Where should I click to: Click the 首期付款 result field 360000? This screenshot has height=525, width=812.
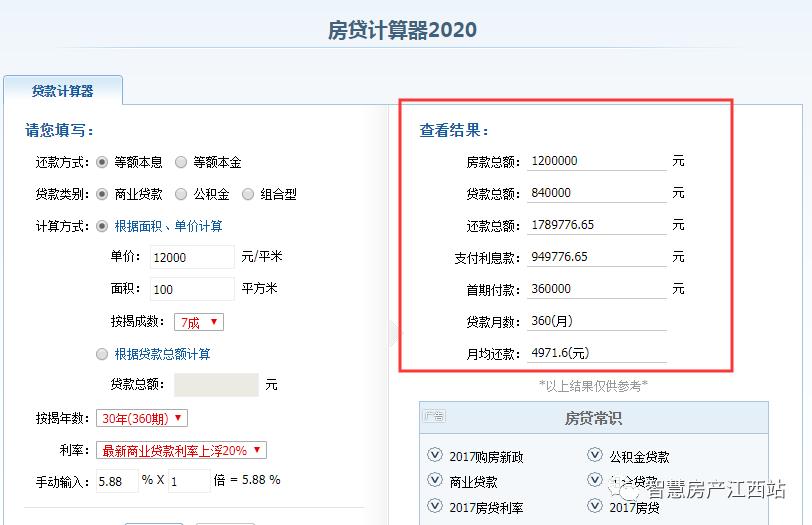tap(597, 289)
